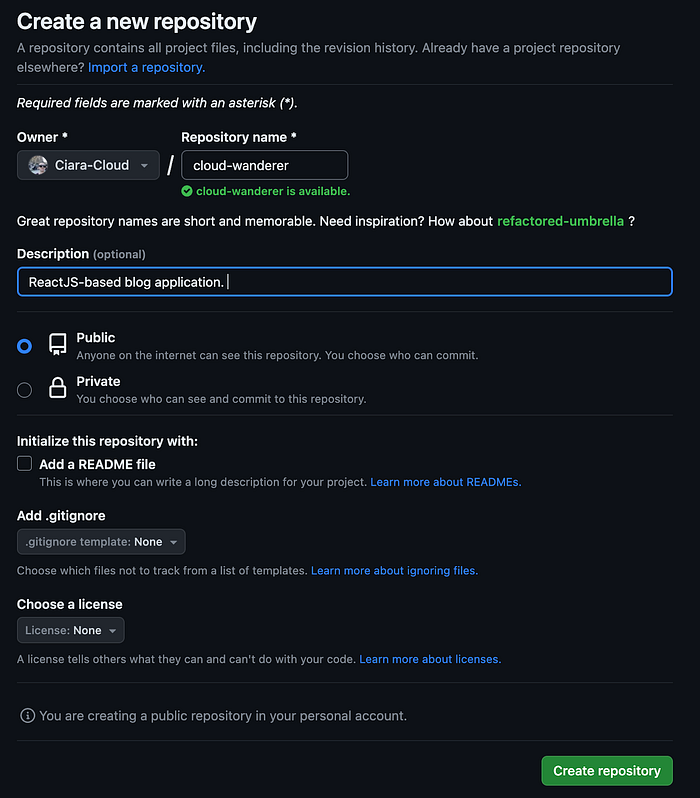Expand the .gitignore template dropdown
700x798 pixels.
click(x=101, y=542)
